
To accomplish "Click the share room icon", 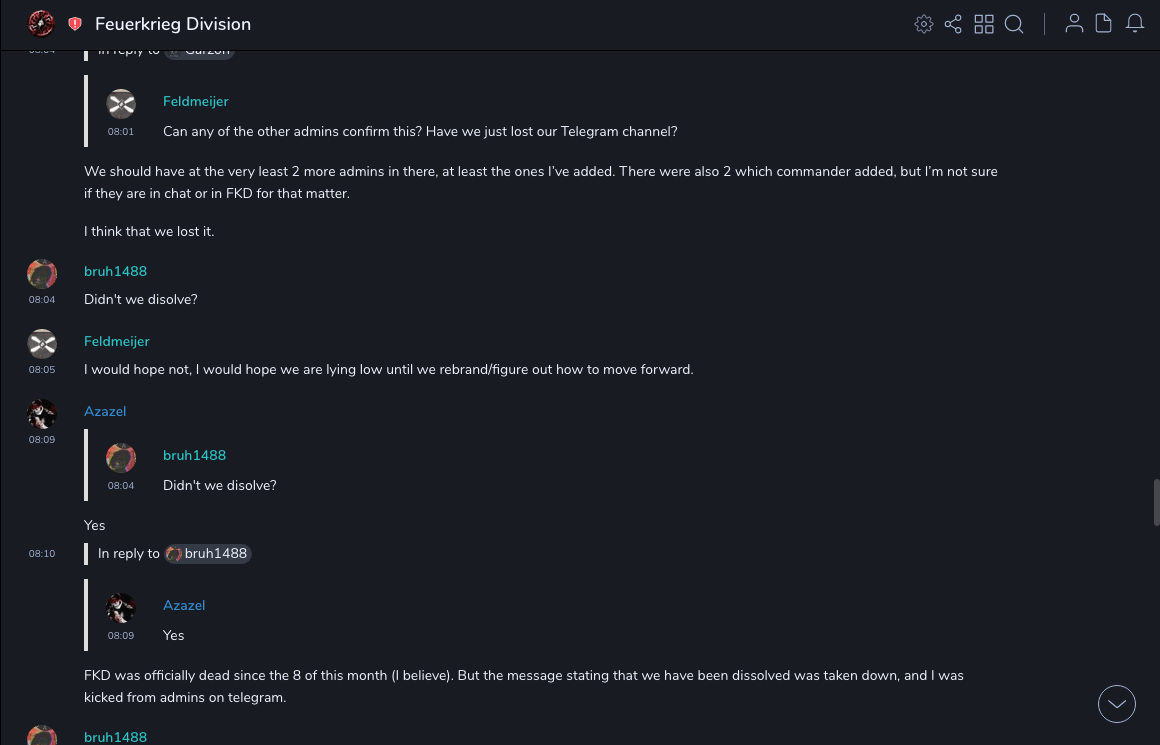I will click(x=953, y=24).
